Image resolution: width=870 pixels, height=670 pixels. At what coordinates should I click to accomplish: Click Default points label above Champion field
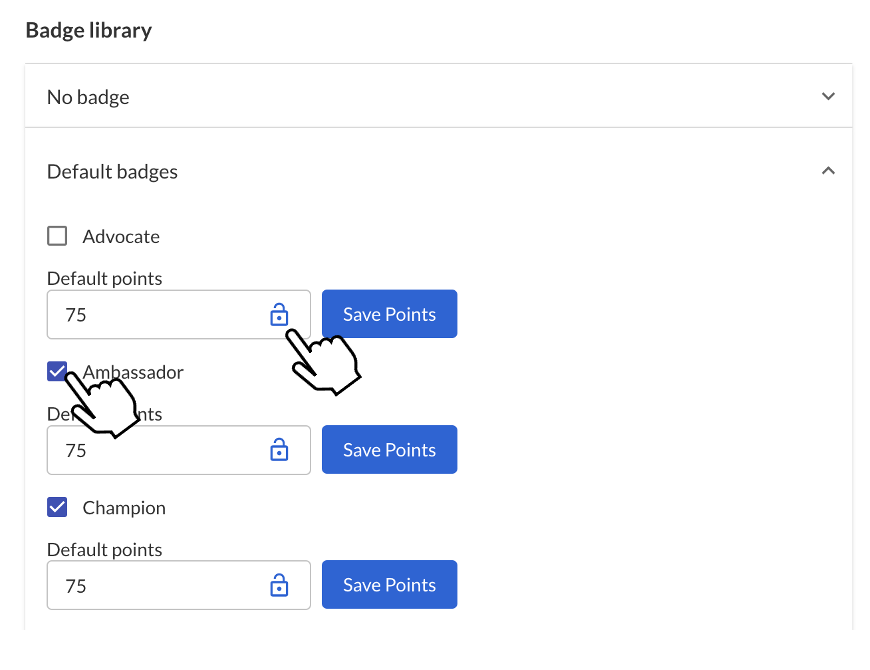104,550
